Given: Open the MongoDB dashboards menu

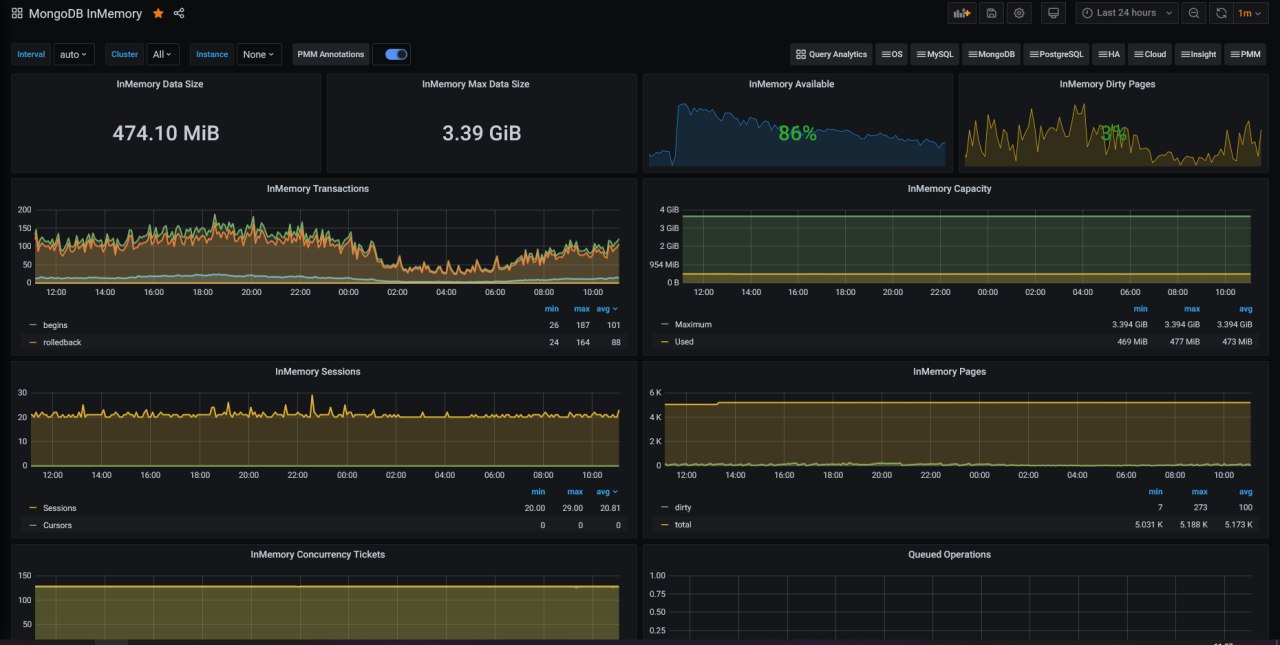Looking at the screenshot, I should click(992, 54).
